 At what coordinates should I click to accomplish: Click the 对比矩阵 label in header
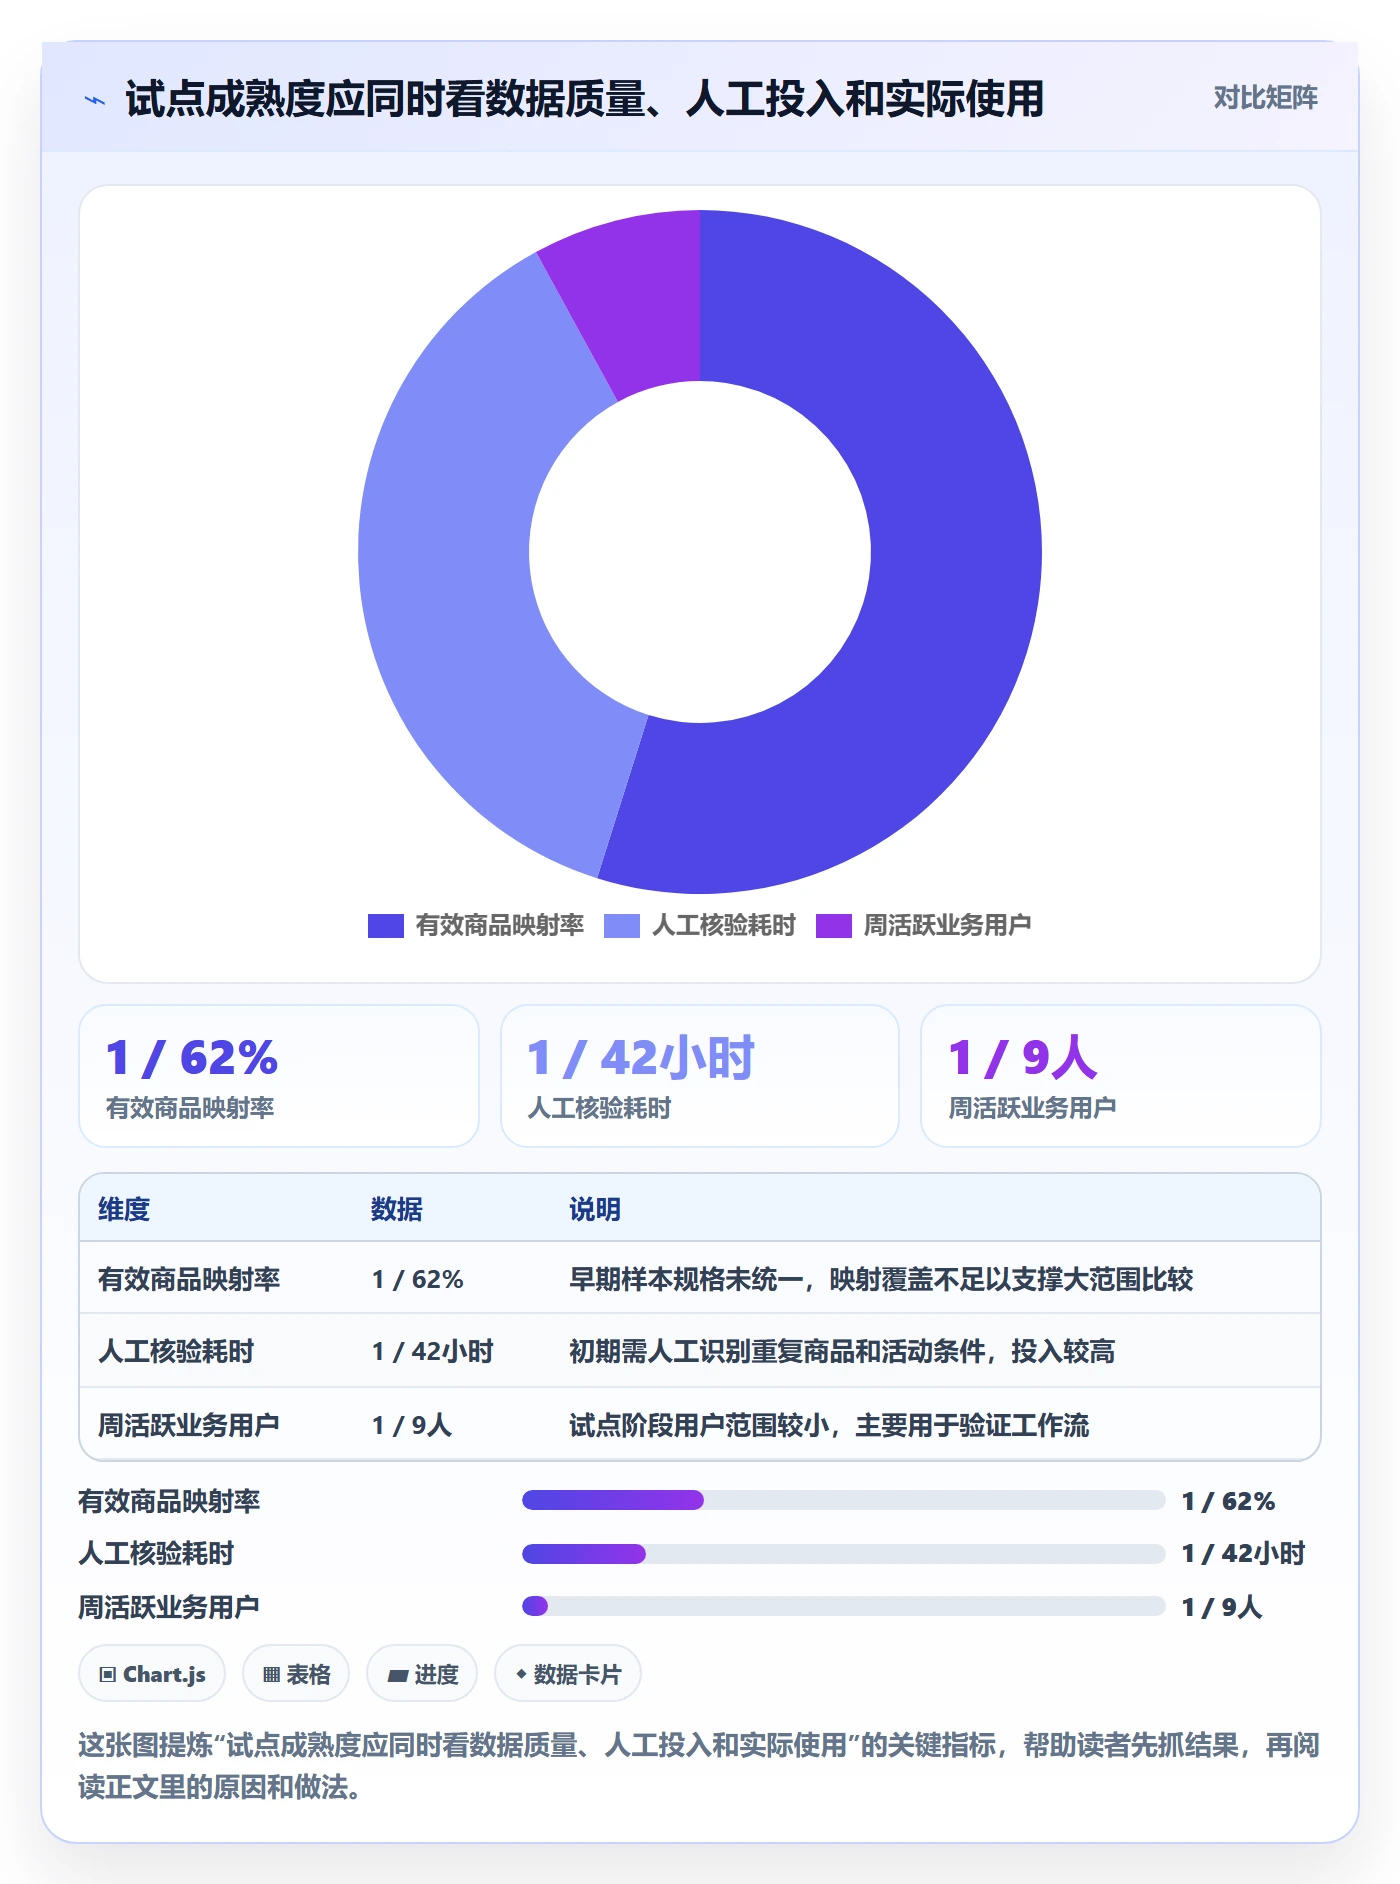(x=1265, y=98)
